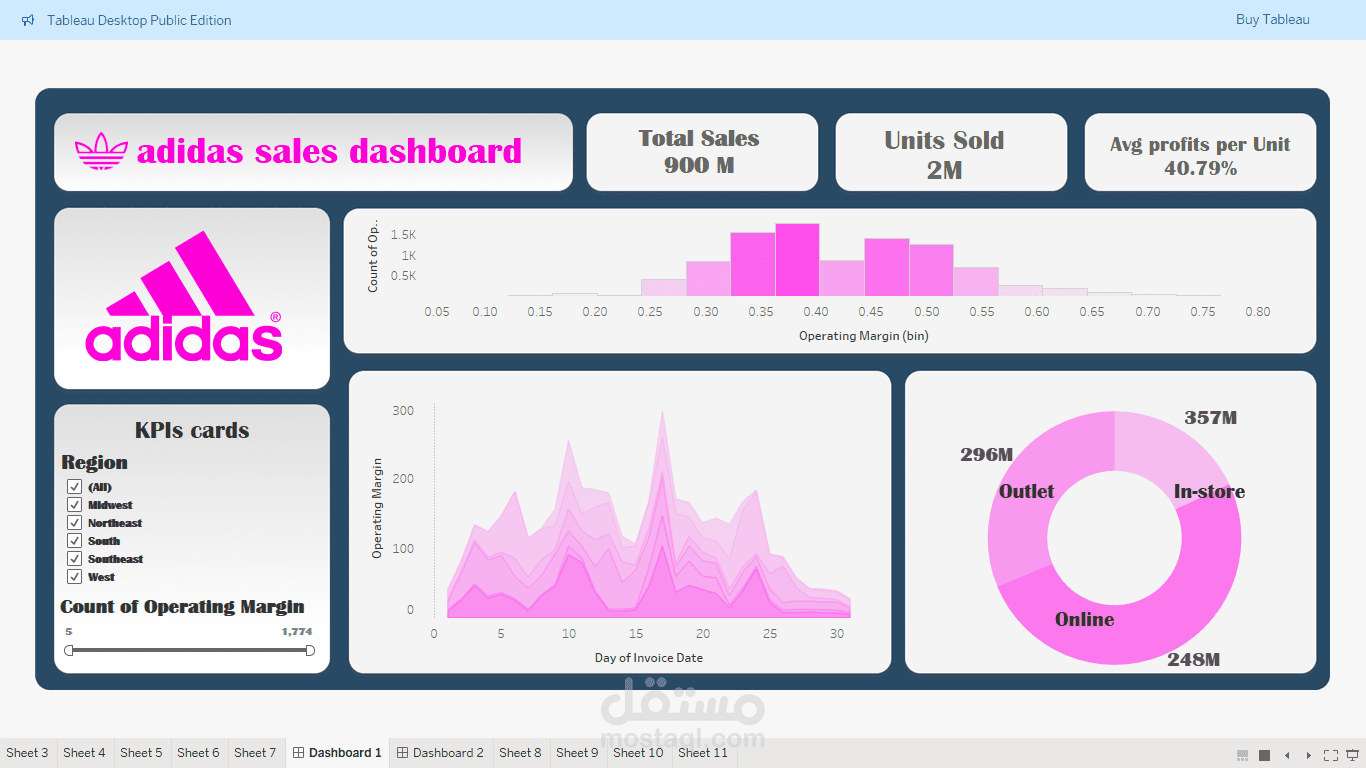Click the pink adidas trefoil icon in the title
This screenshot has width=1366, height=768.
pos(101,152)
